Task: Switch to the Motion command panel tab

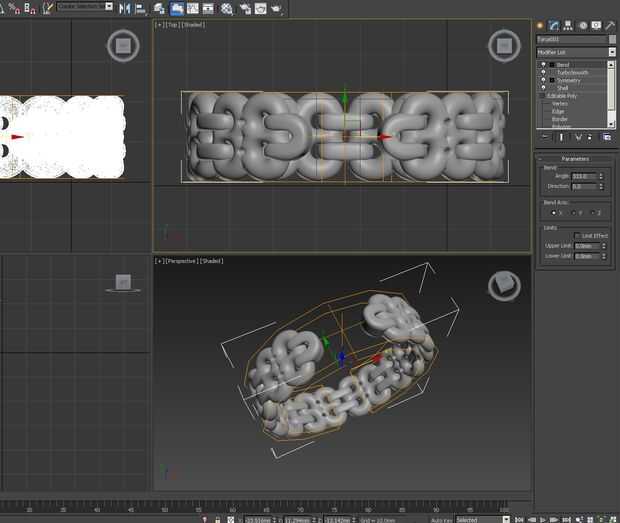Action: pos(583,26)
